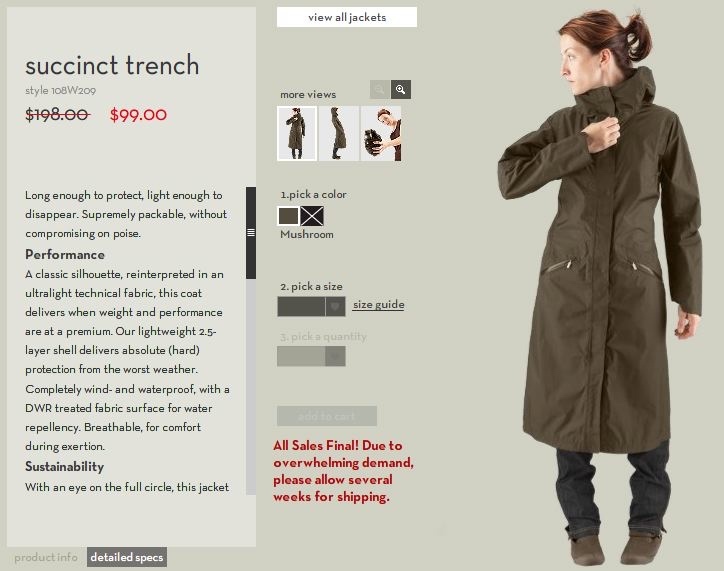
Task: Click the description scrollbar track below thumb
Action: click(x=251, y=387)
